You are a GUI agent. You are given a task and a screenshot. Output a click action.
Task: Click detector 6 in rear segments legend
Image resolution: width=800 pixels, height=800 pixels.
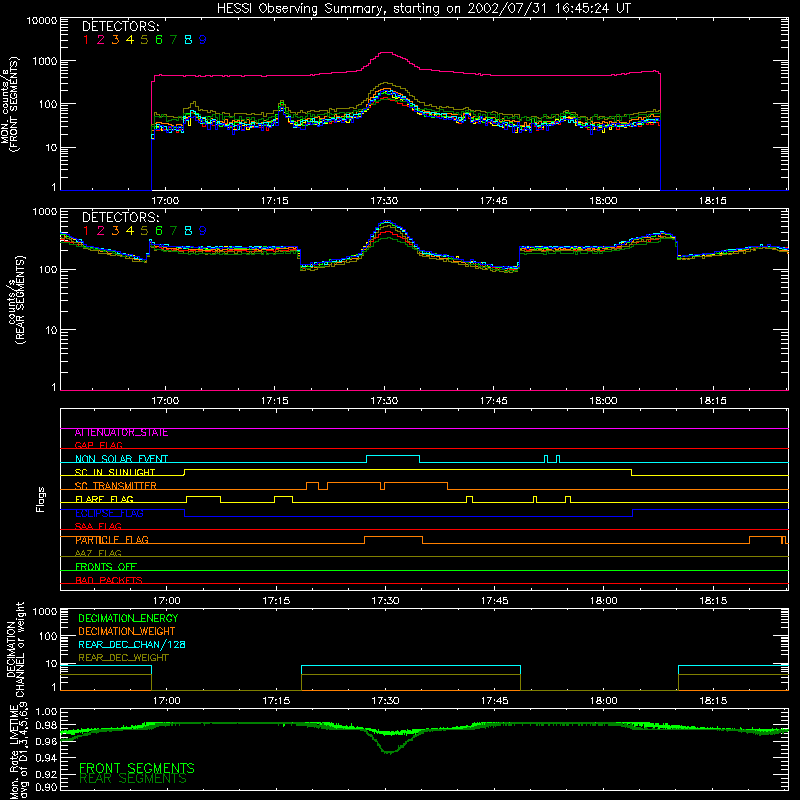pos(159,231)
